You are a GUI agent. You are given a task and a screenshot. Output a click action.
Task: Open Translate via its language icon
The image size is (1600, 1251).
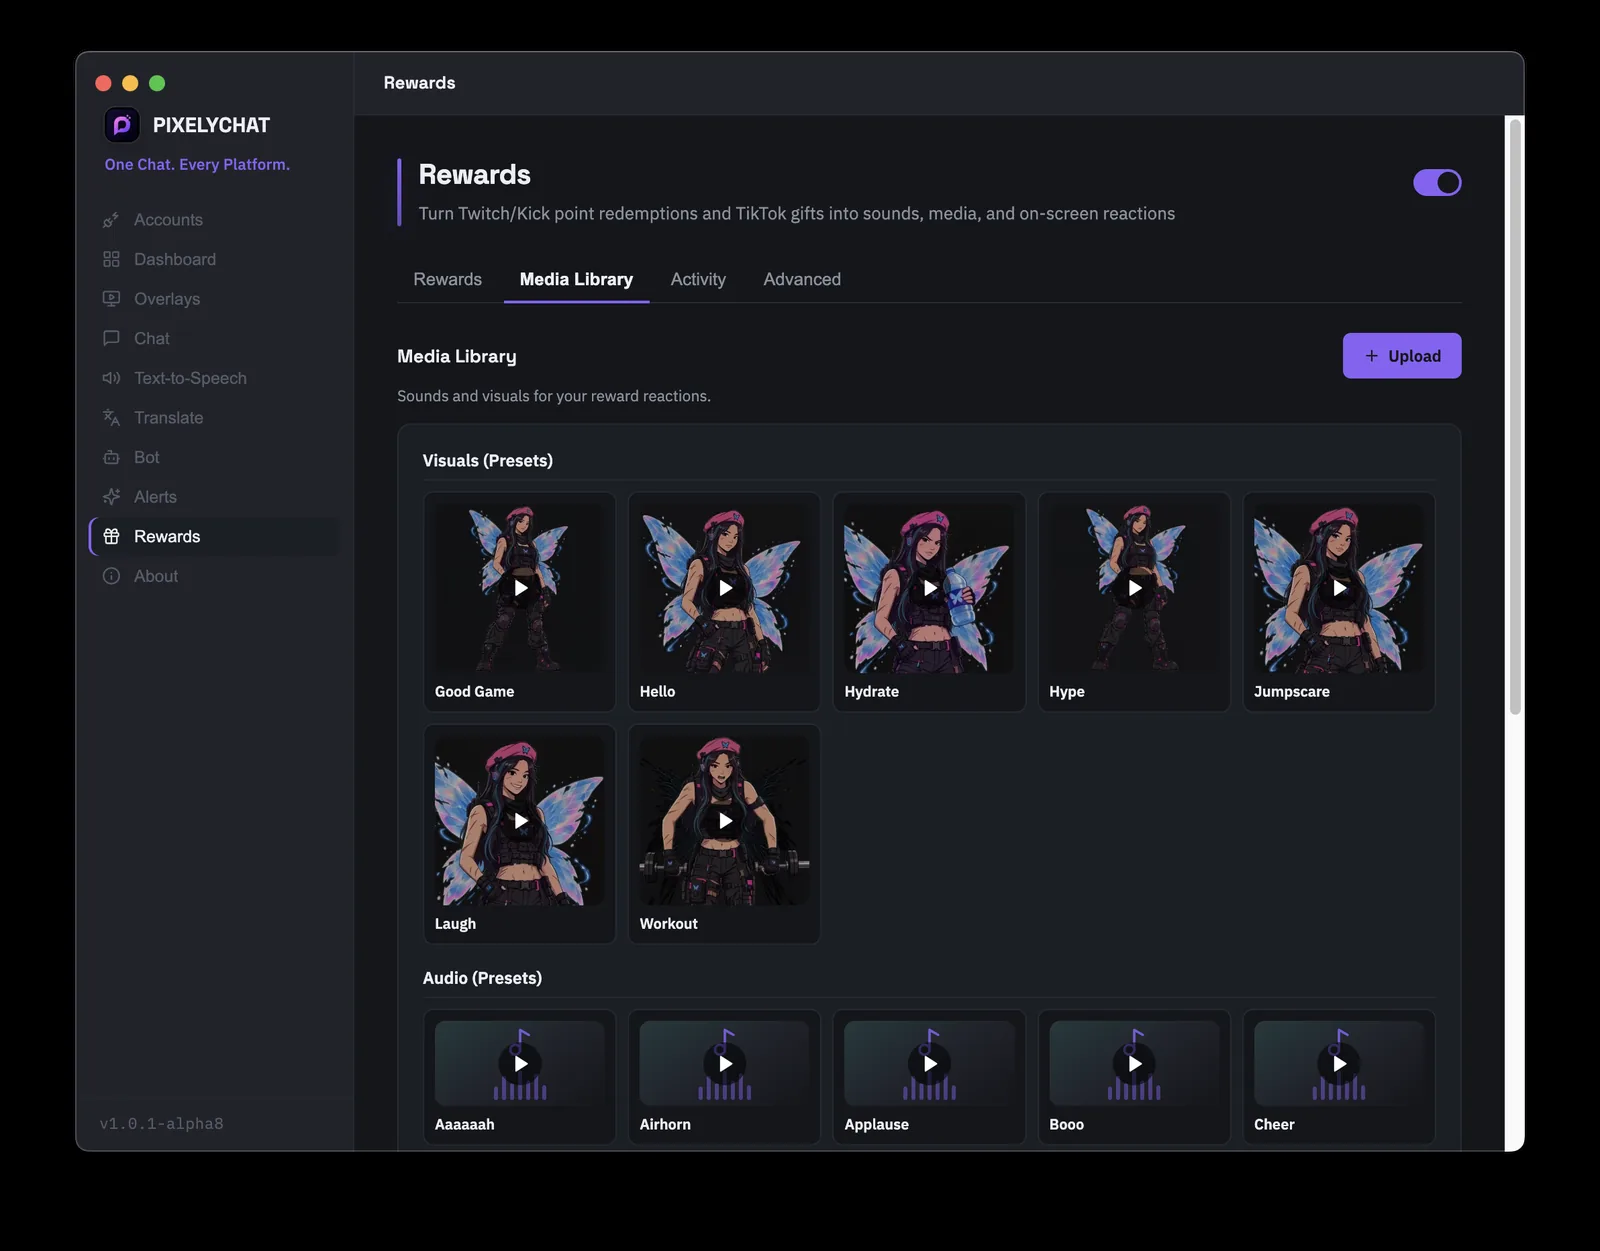coord(111,418)
